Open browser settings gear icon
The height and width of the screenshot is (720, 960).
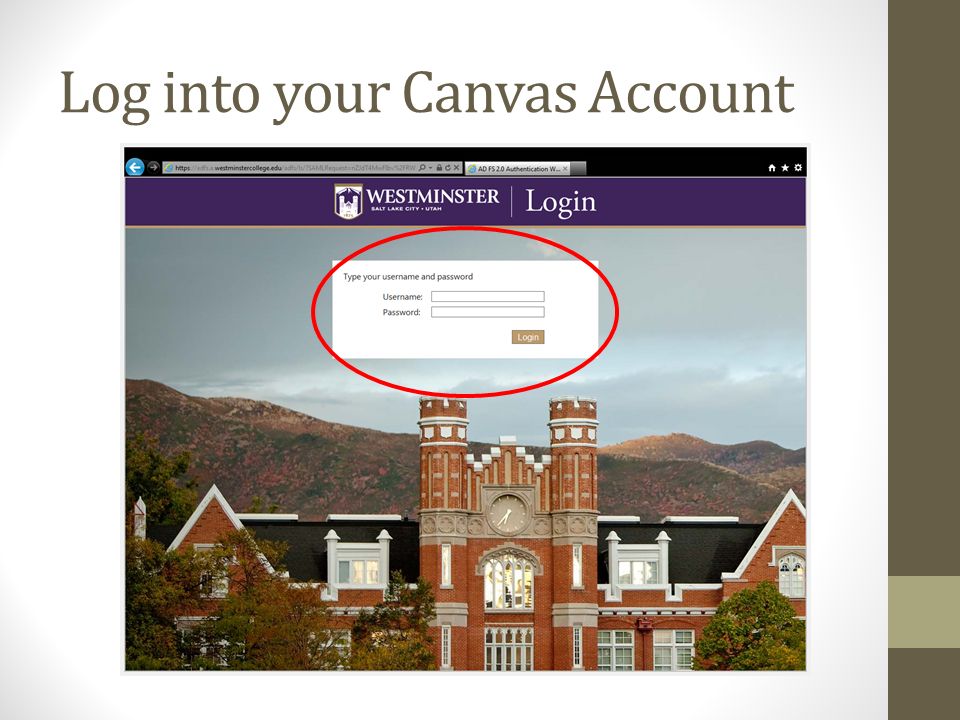tap(798, 168)
